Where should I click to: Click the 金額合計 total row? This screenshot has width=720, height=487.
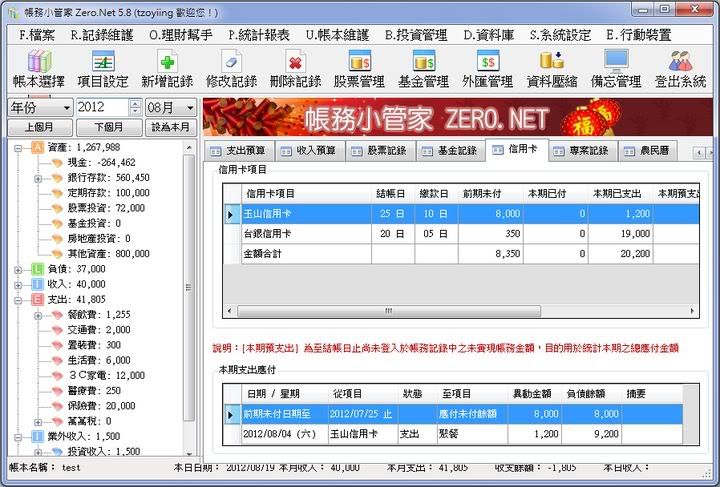(461, 254)
